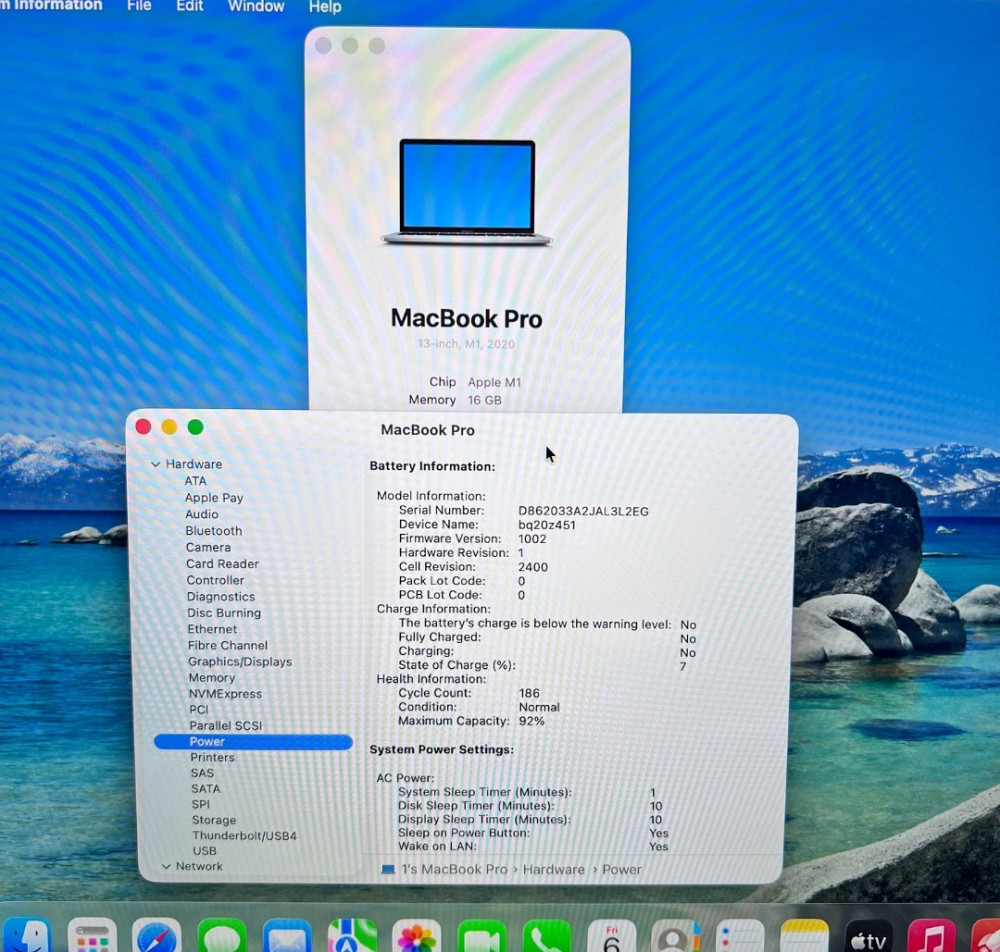Viewport: 1000px width, 952px height.
Task: Select Bluetooth in the Hardware sidebar
Action: click(x=213, y=531)
